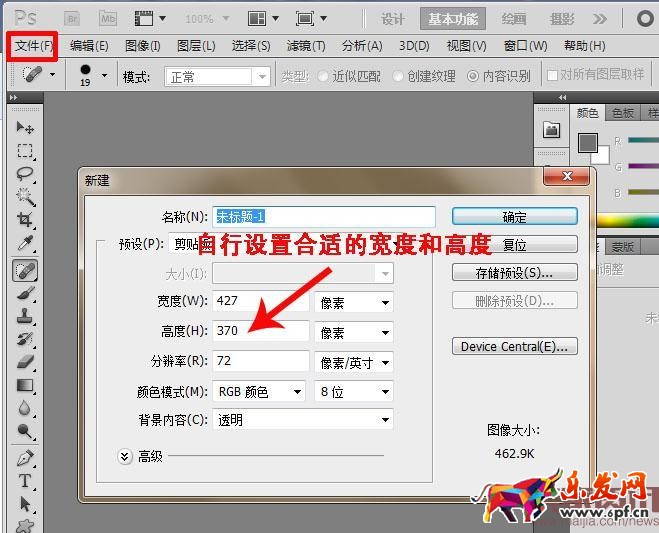Select the Create Texture radio option
The height and width of the screenshot is (533, 659).
398,76
